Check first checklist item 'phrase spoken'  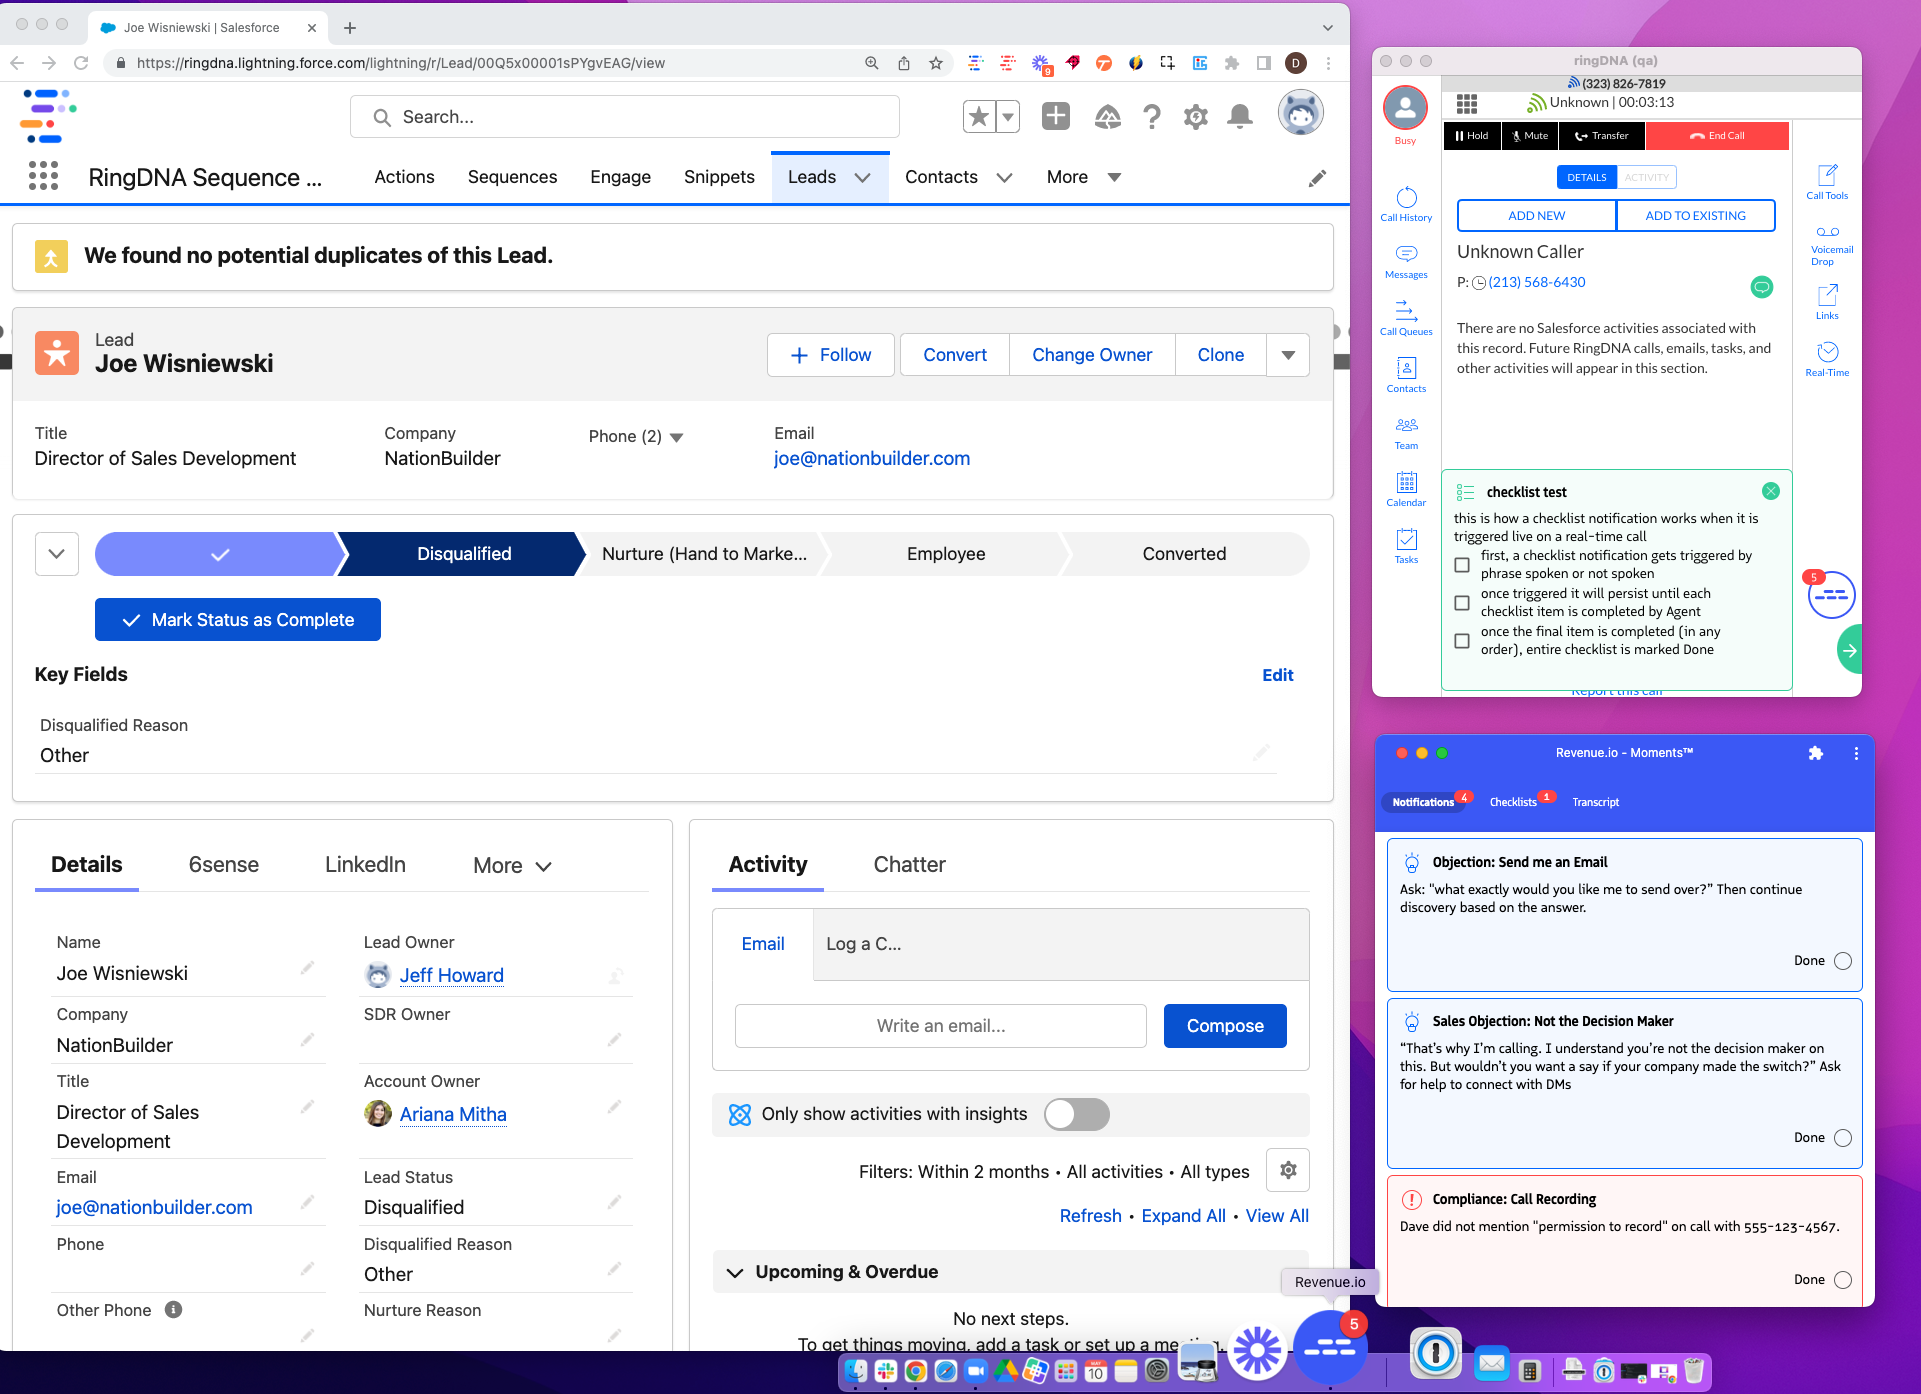[1462, 565]
